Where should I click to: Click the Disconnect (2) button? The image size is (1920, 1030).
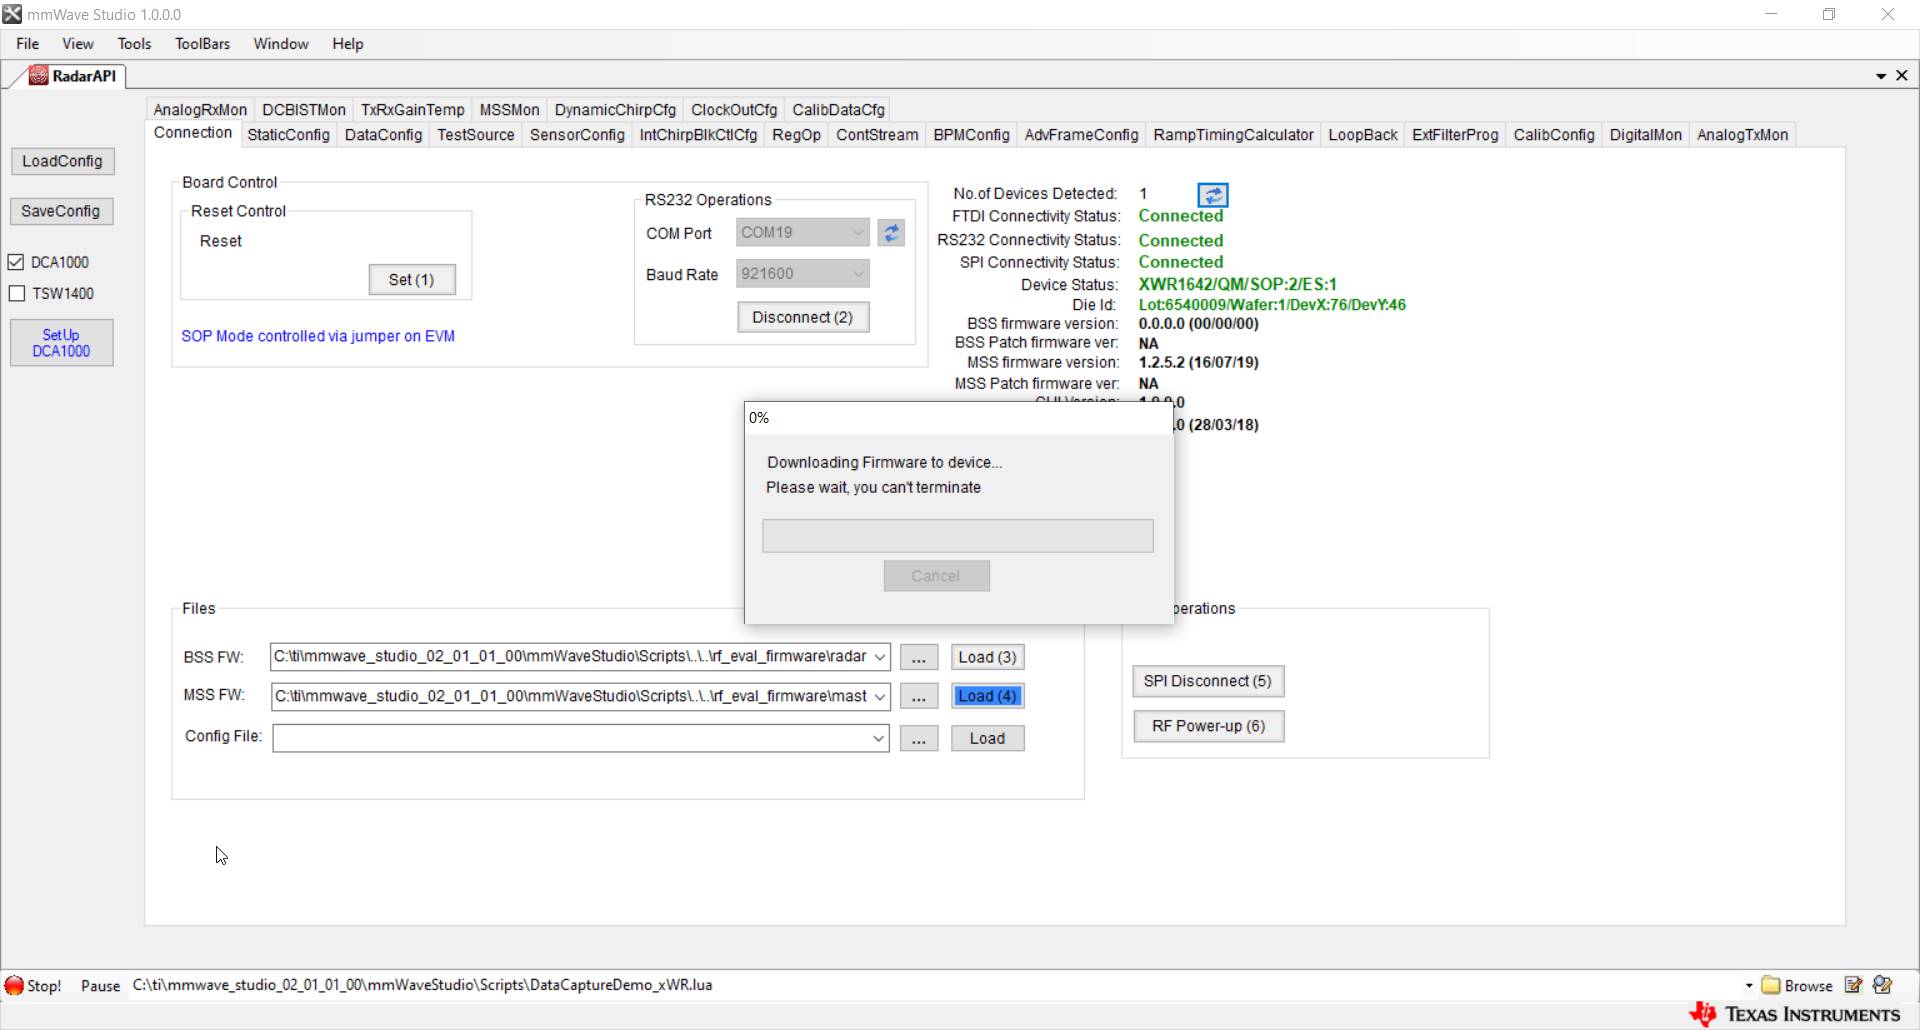tap(803, 317)
